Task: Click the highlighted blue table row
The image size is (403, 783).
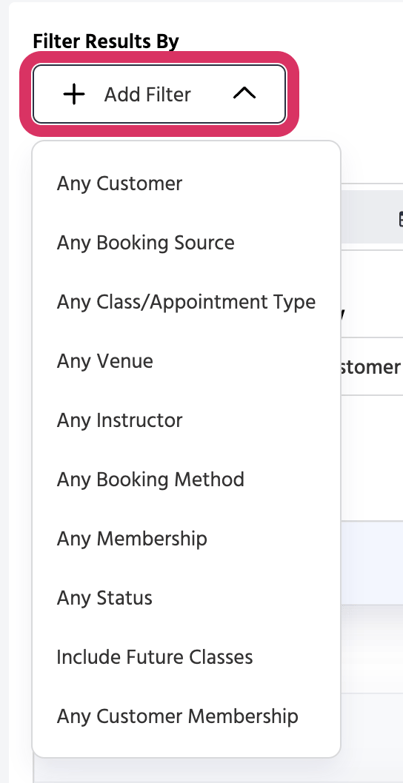Action: [x=372, y=563]
